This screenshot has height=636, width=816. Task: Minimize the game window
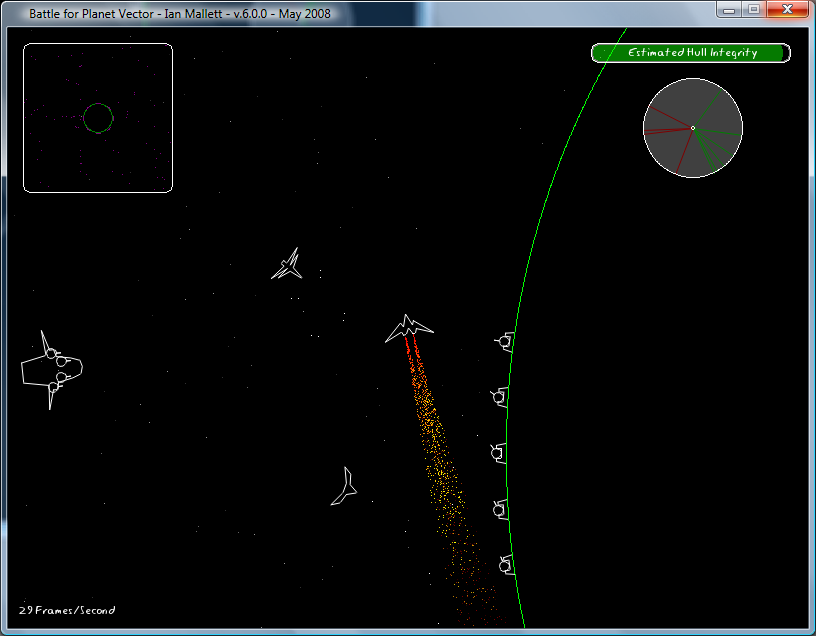tap(730, 10)
